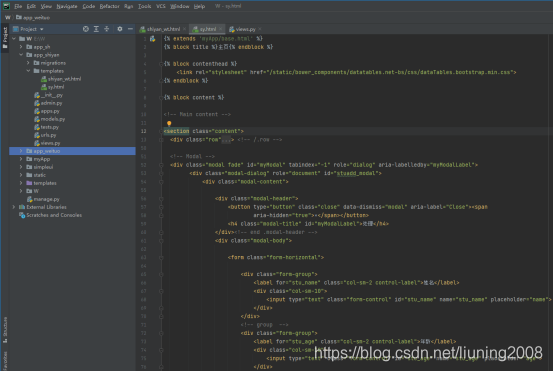The height and width of the screenshot is (372, 553).
Task: Expand the simpleui folder arrow
Action: pyautogui.click(x=21, y=167)
